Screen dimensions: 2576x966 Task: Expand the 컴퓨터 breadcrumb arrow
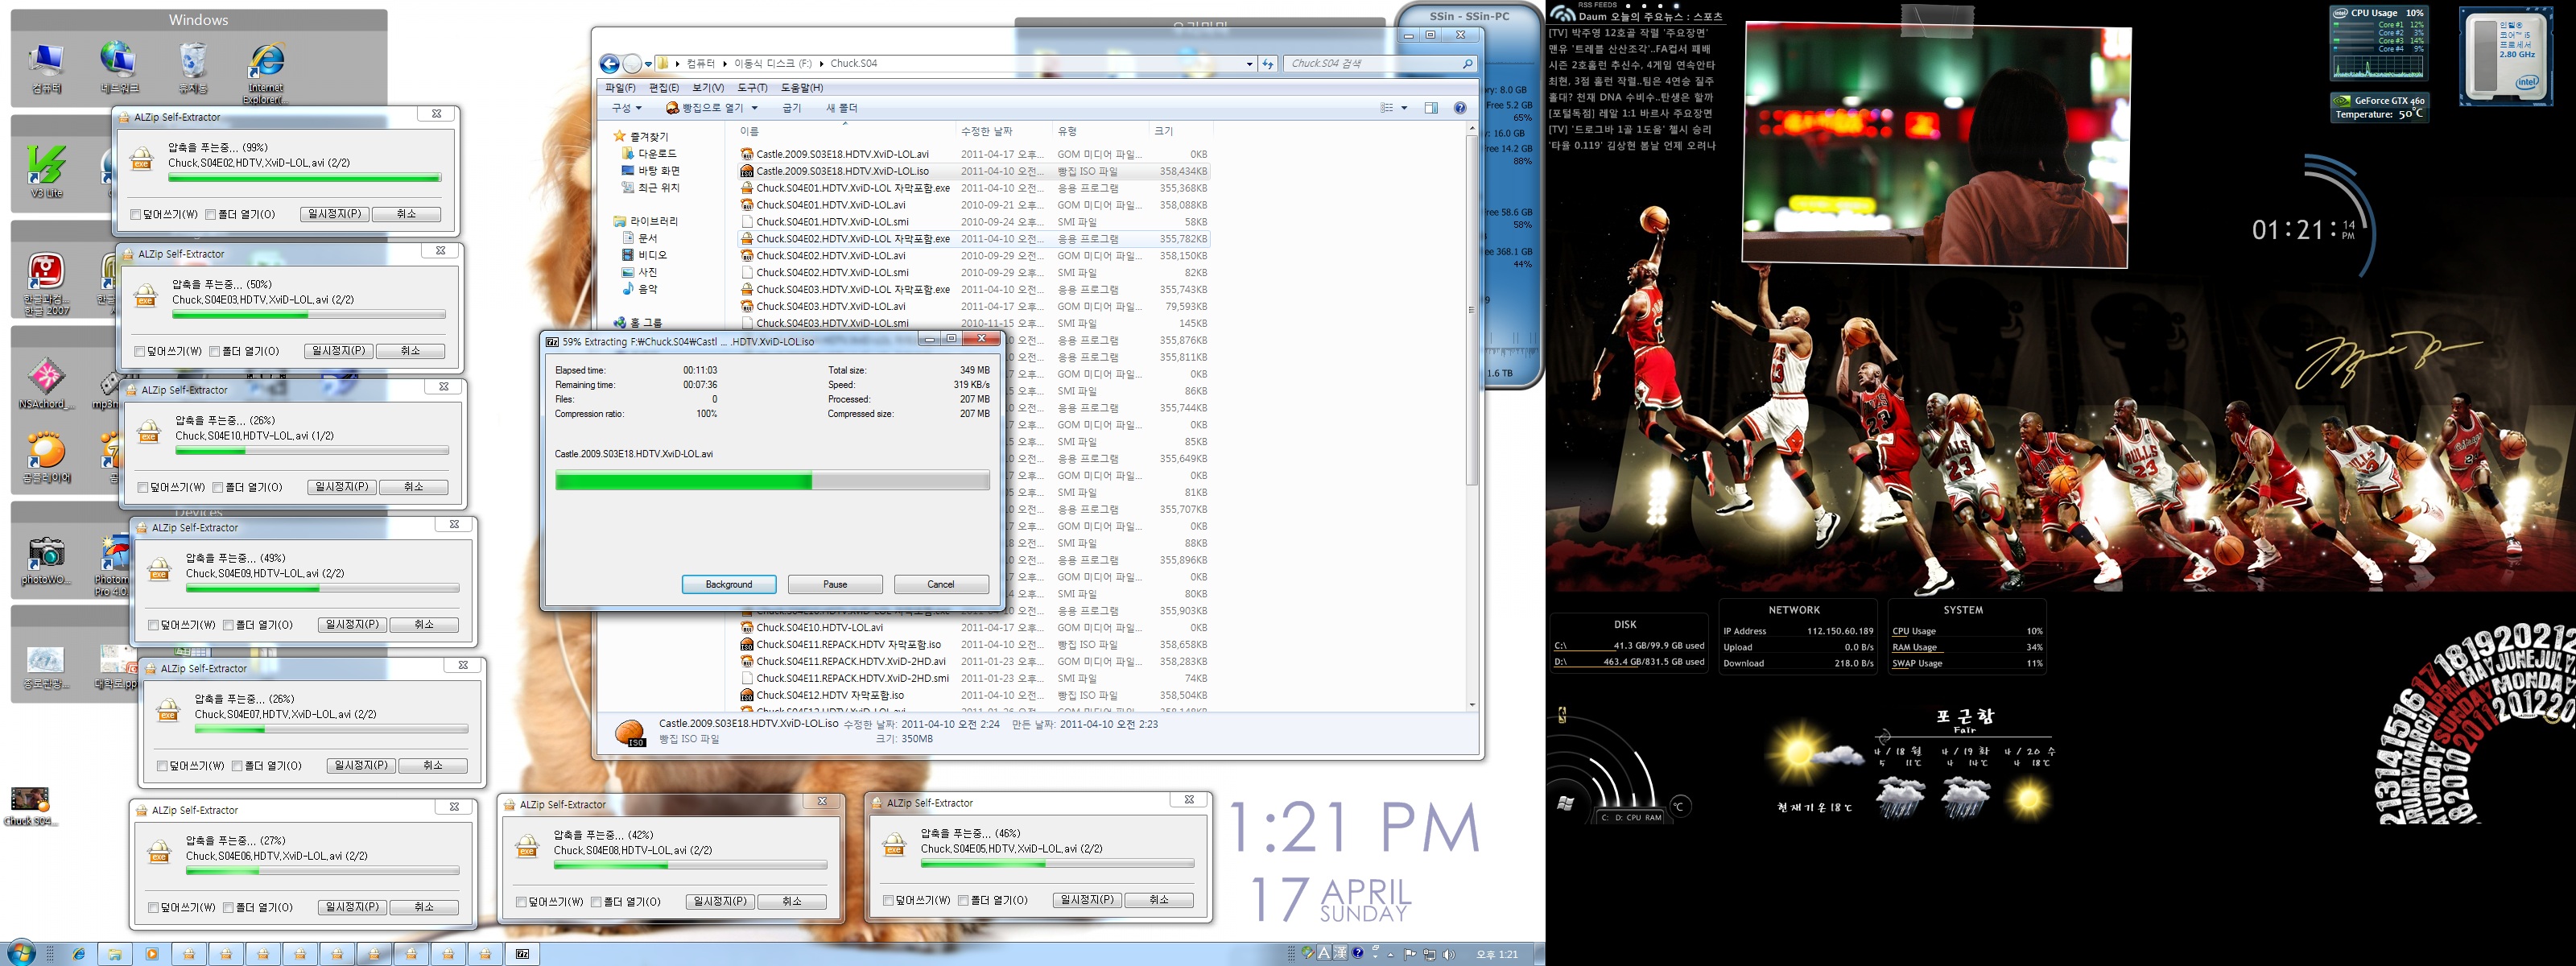pos(725,64)
